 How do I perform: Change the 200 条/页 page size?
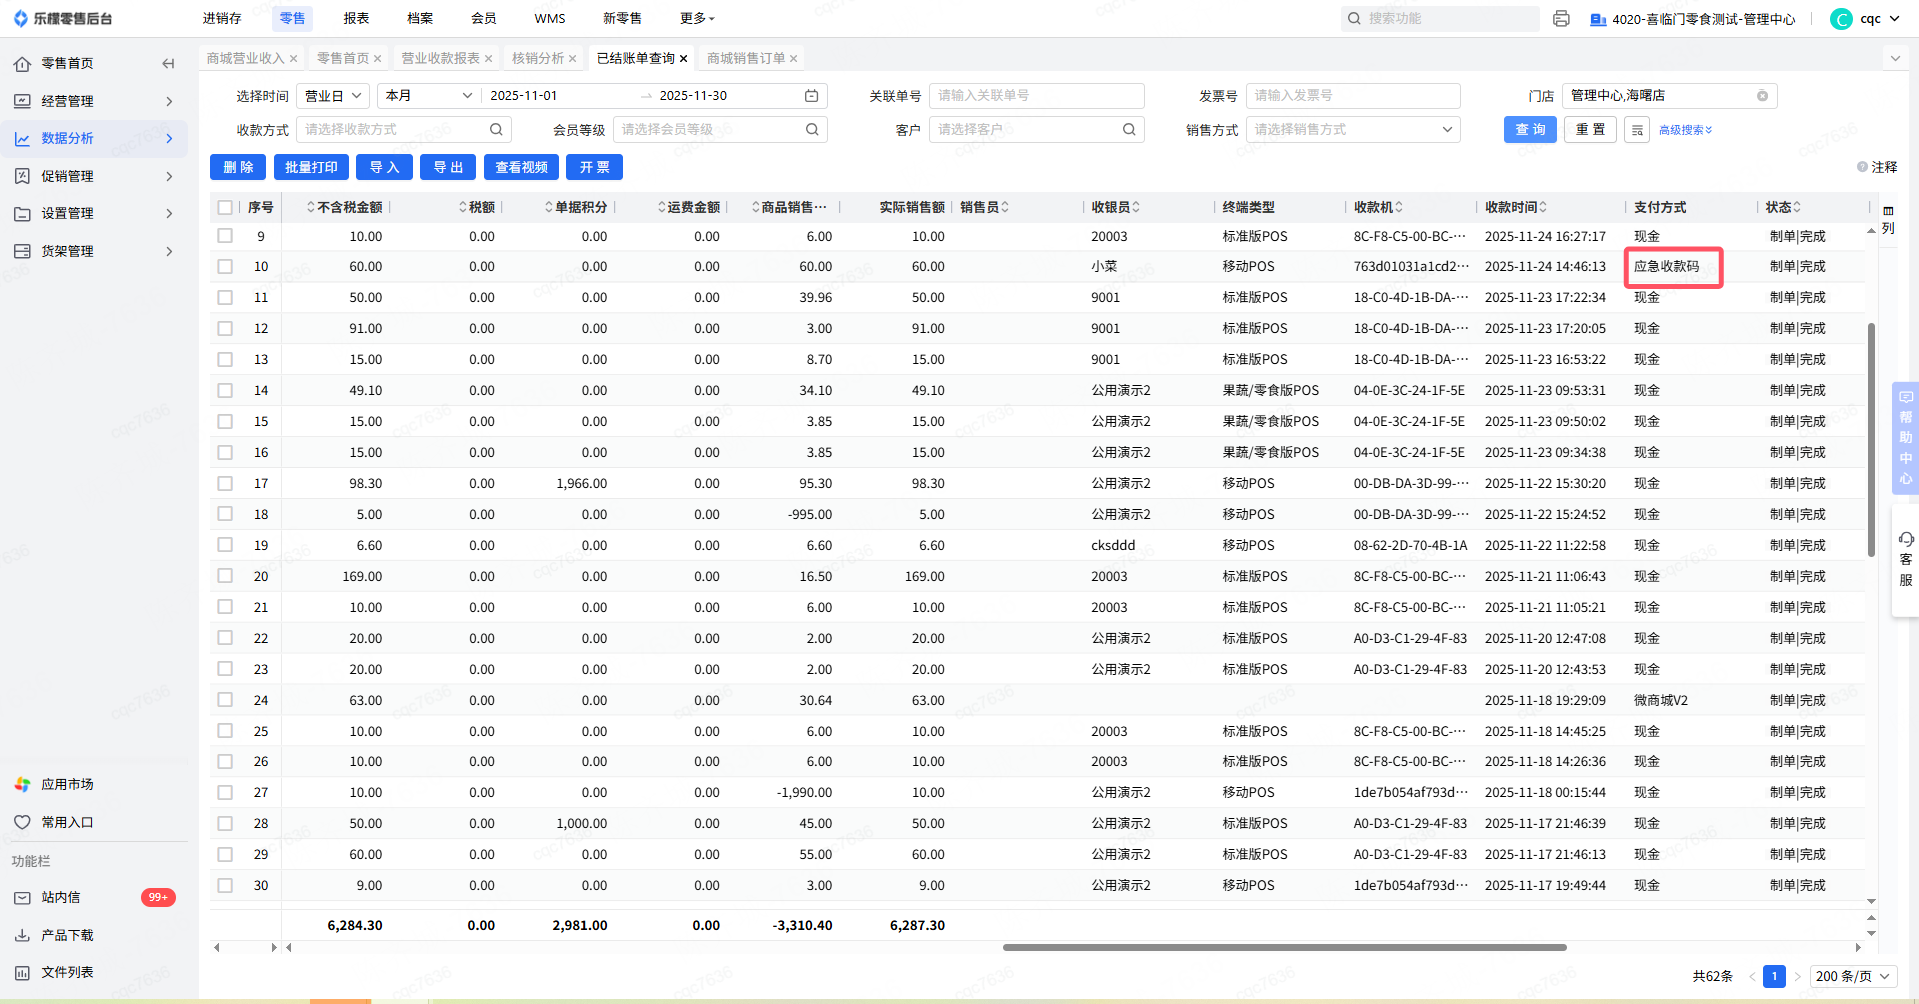1853,976
